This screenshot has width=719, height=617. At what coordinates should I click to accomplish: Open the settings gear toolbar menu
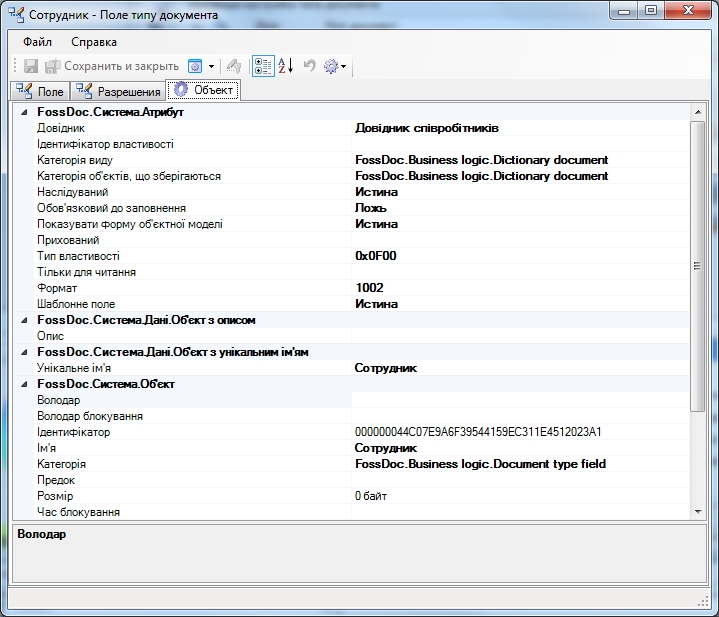pos(335,66)
